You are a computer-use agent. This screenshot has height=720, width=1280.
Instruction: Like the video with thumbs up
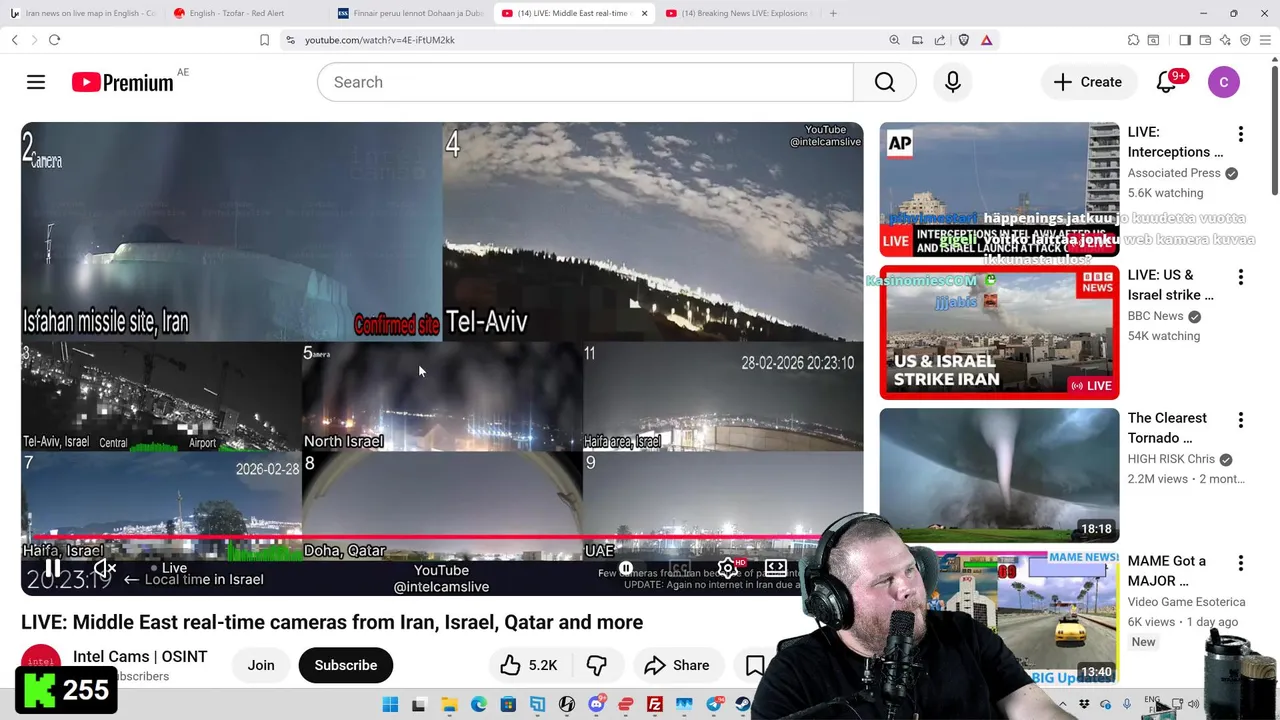[529, 665]
